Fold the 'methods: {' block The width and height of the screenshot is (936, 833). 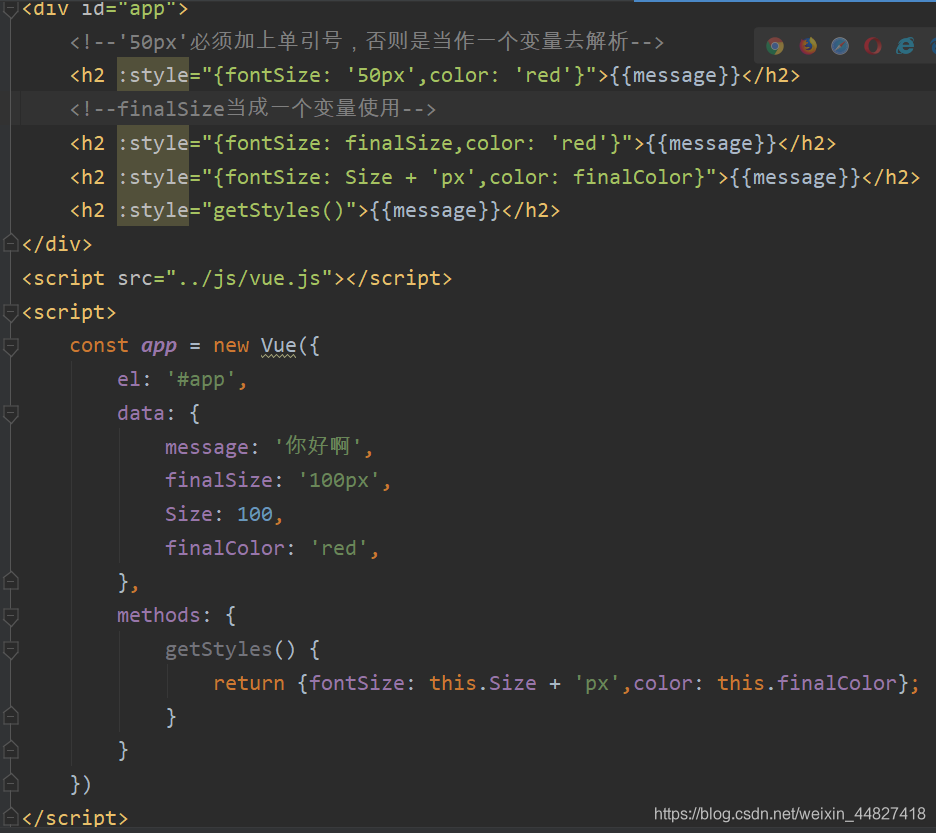point(11,616)
